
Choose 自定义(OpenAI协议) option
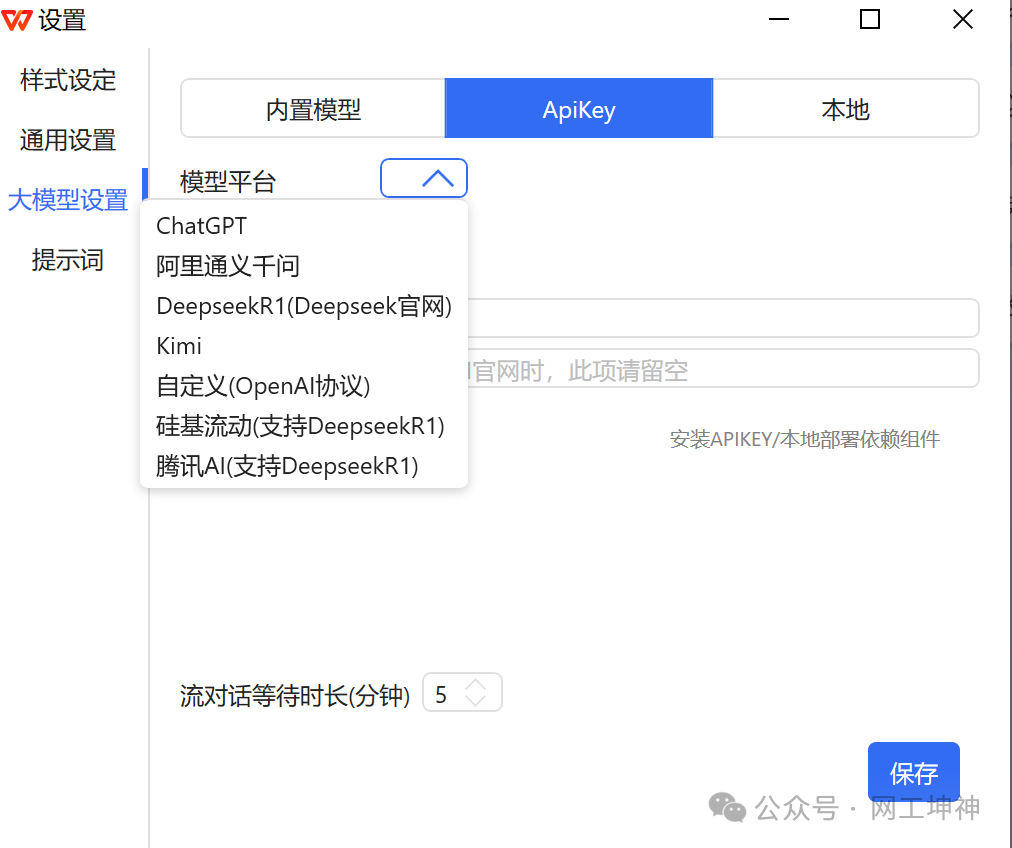(x=303, y=386)
